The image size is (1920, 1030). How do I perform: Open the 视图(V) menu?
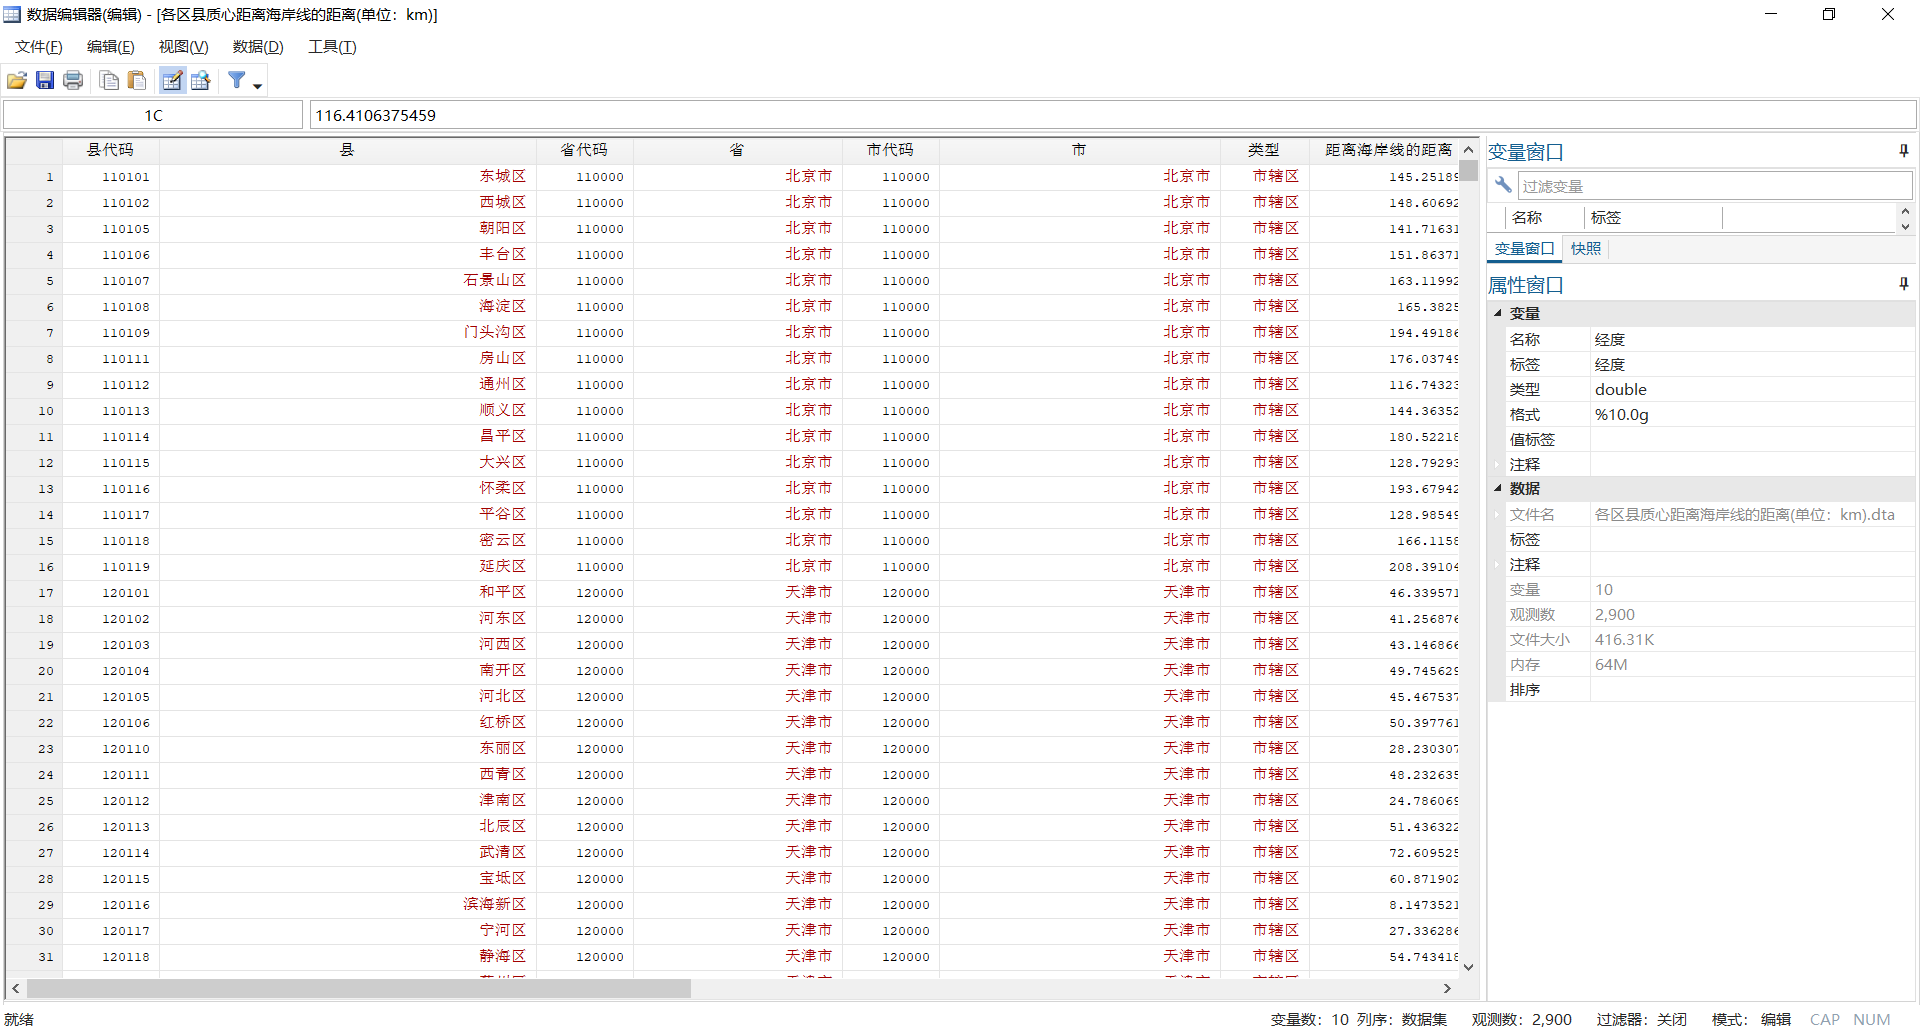click(x=184, y=47)
